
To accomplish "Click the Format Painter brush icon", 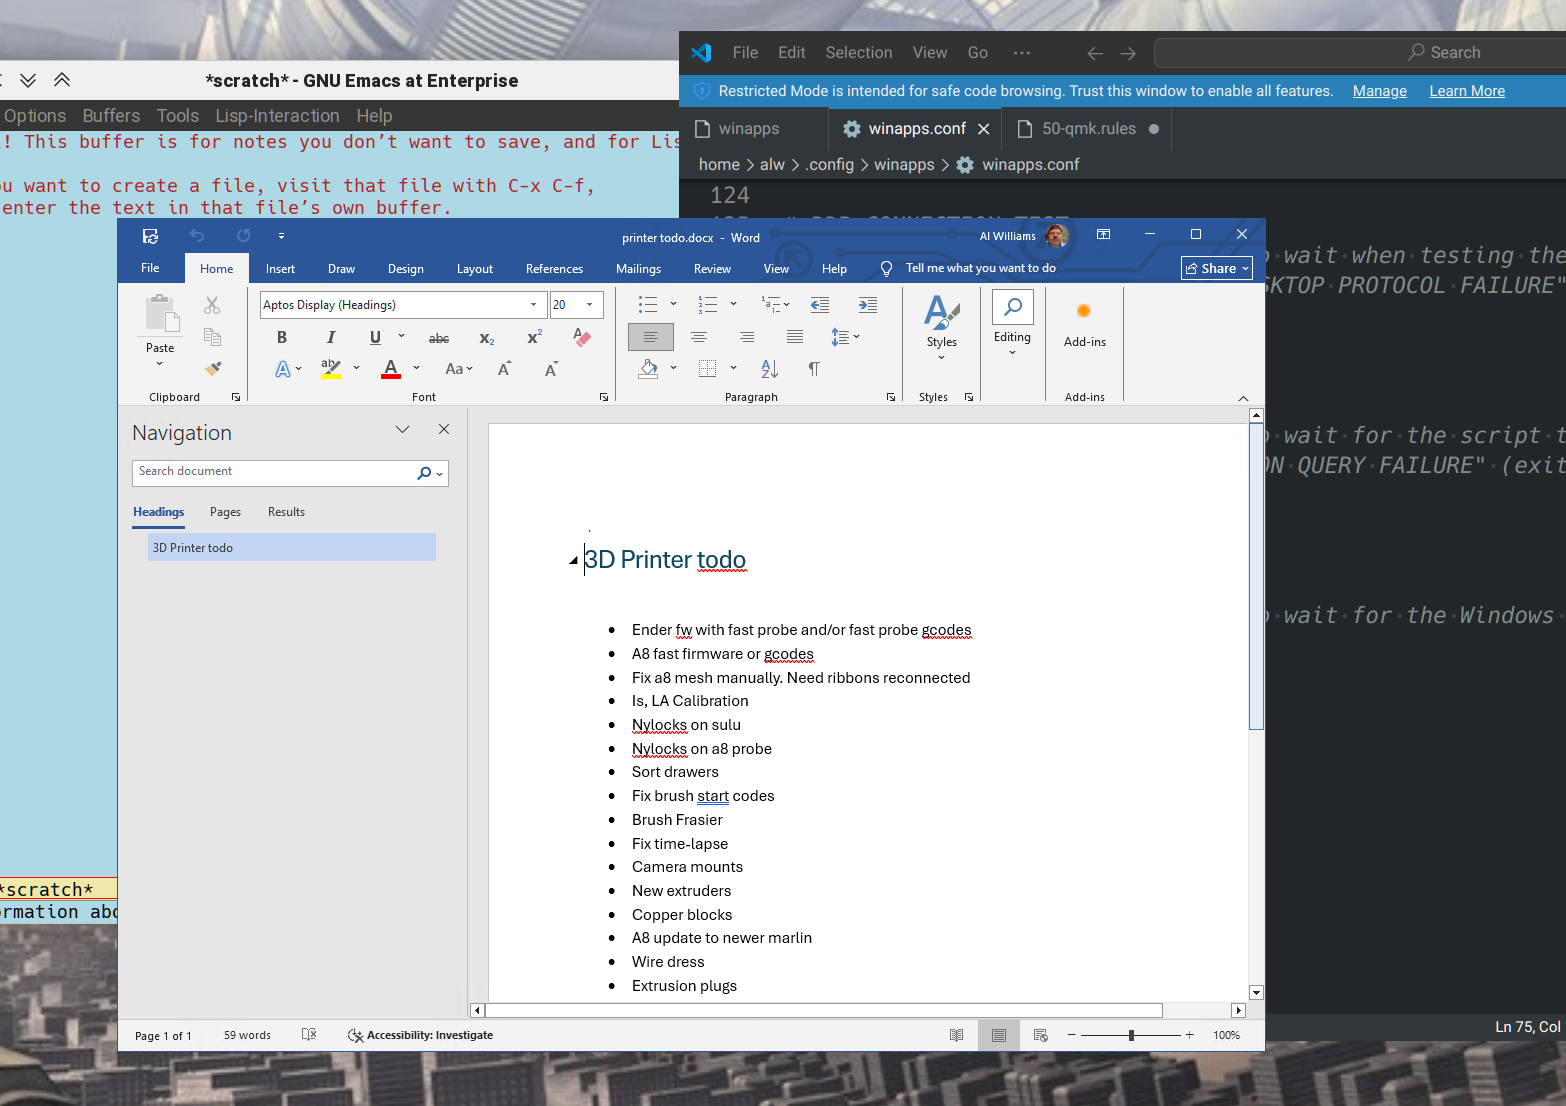I will coord(212,369).
